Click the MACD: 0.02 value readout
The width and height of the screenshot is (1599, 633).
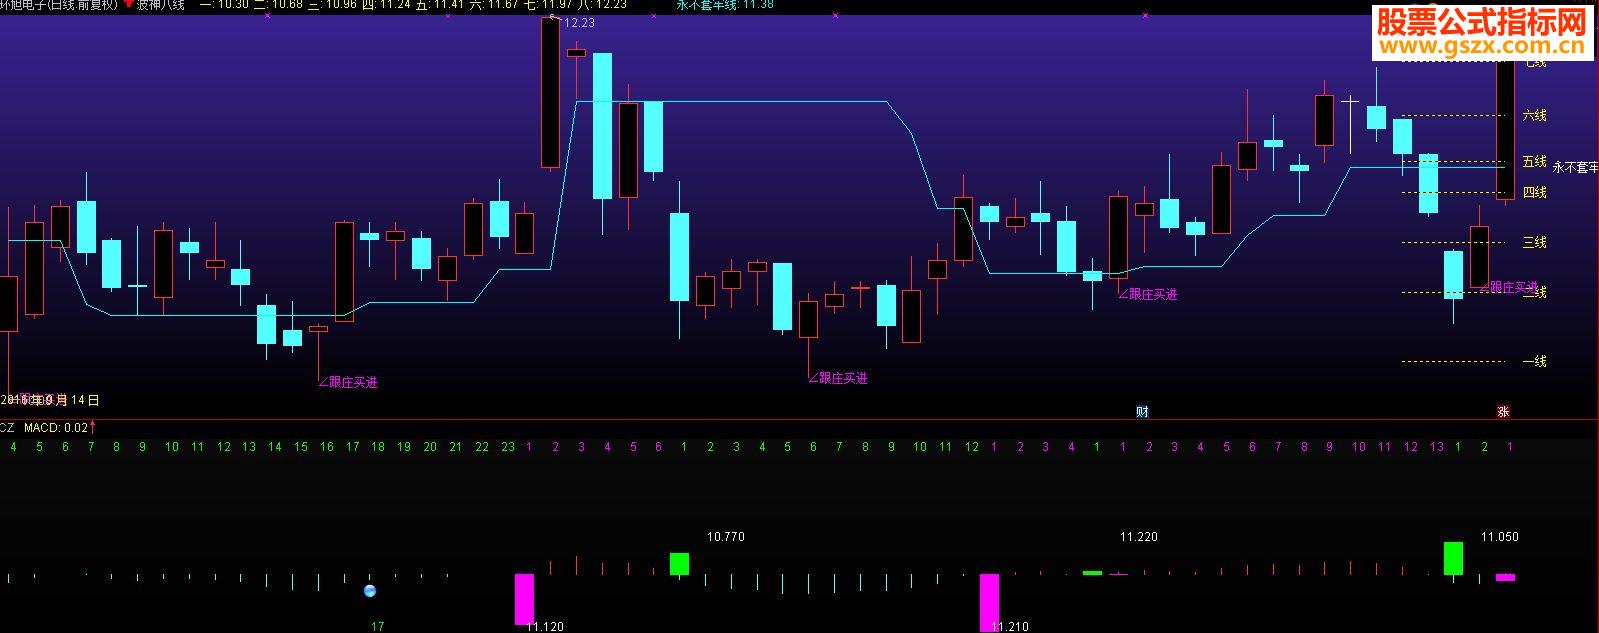click(56, 428)
